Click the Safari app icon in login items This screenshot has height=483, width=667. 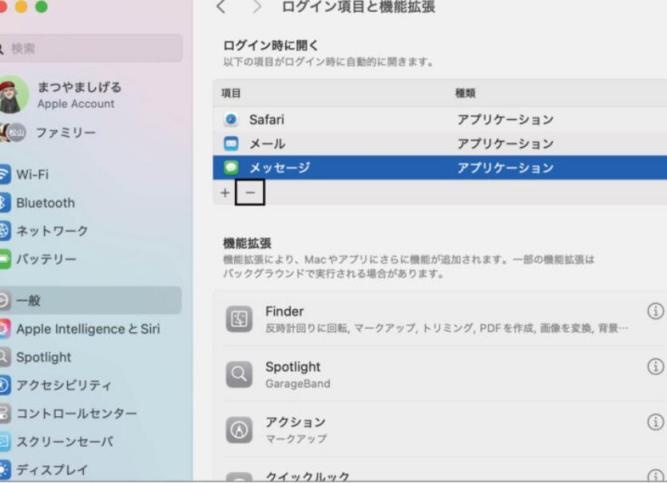point(231,120)
